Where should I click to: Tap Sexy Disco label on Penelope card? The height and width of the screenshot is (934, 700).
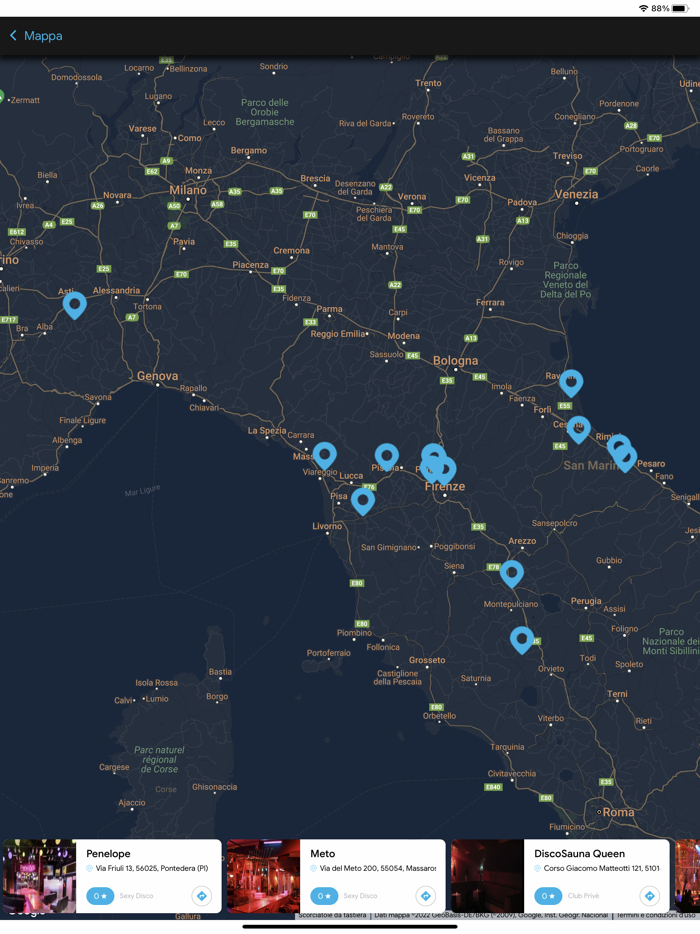tap(136, 896)
